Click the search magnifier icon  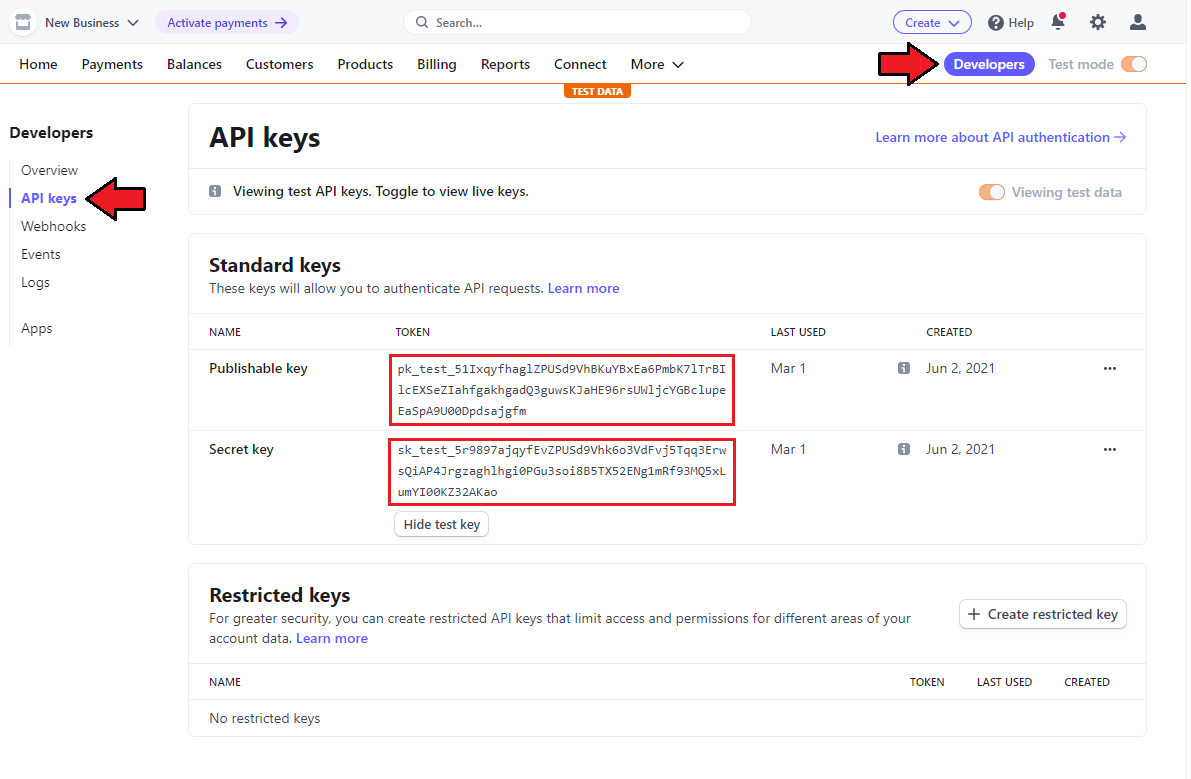(423, 23)
